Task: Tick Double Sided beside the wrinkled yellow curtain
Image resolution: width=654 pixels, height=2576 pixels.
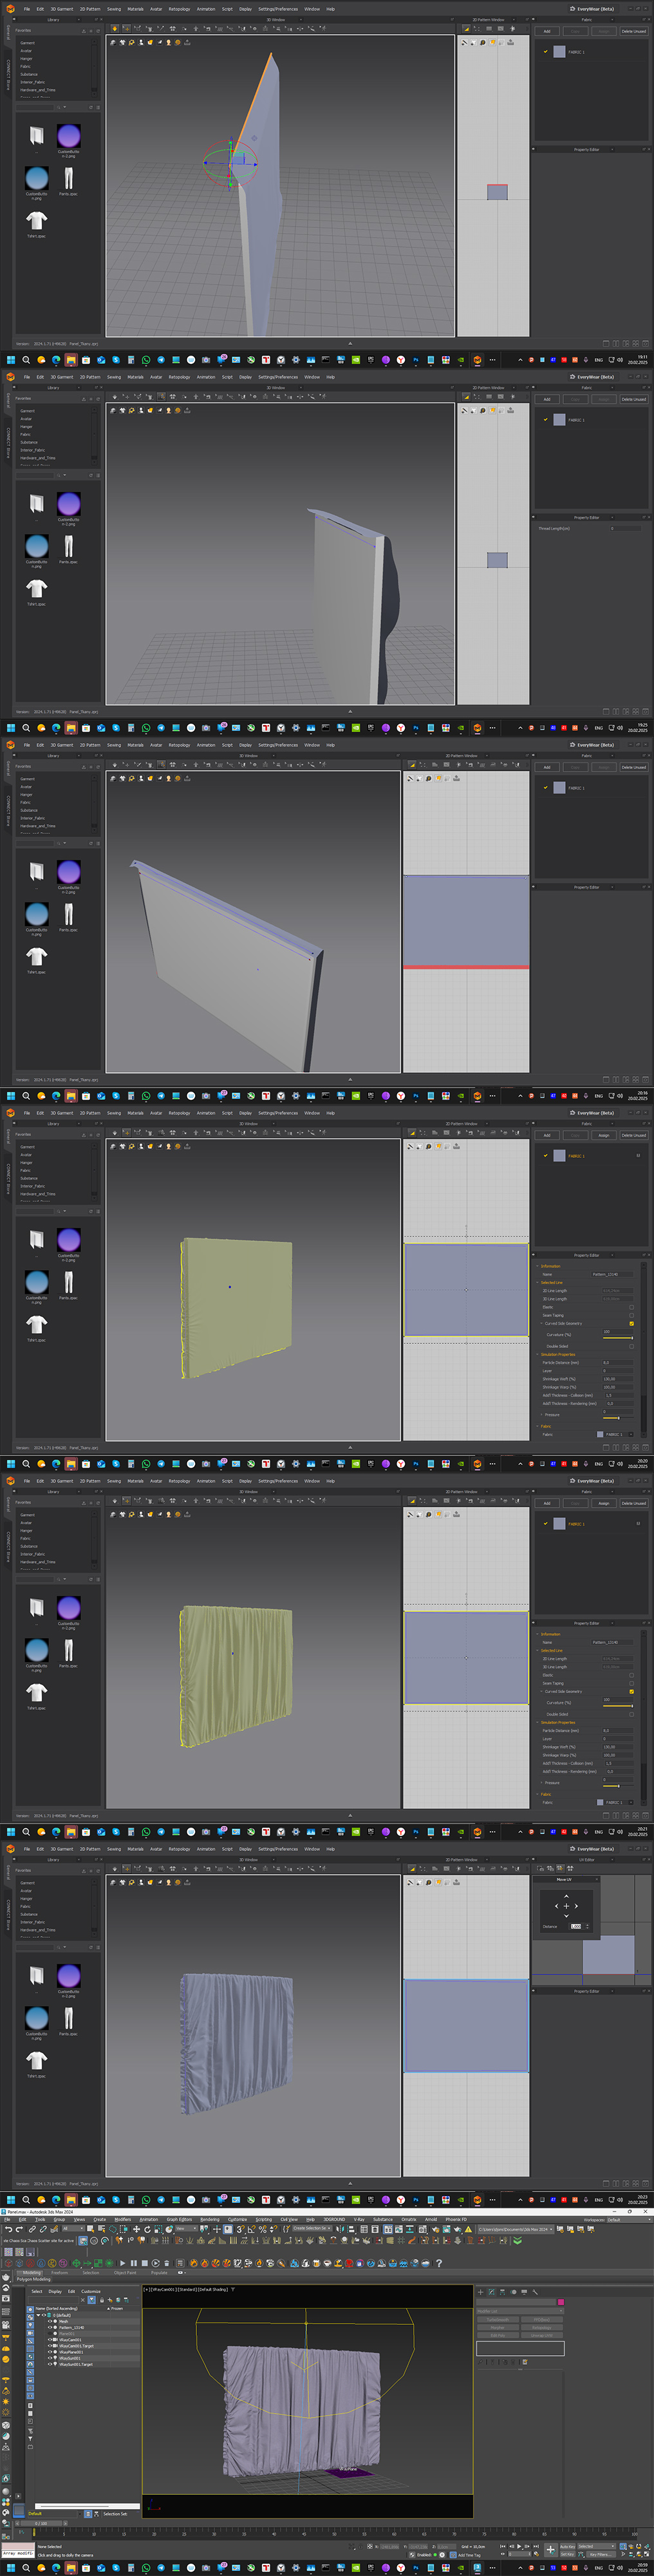Action: coord(632,1715)
